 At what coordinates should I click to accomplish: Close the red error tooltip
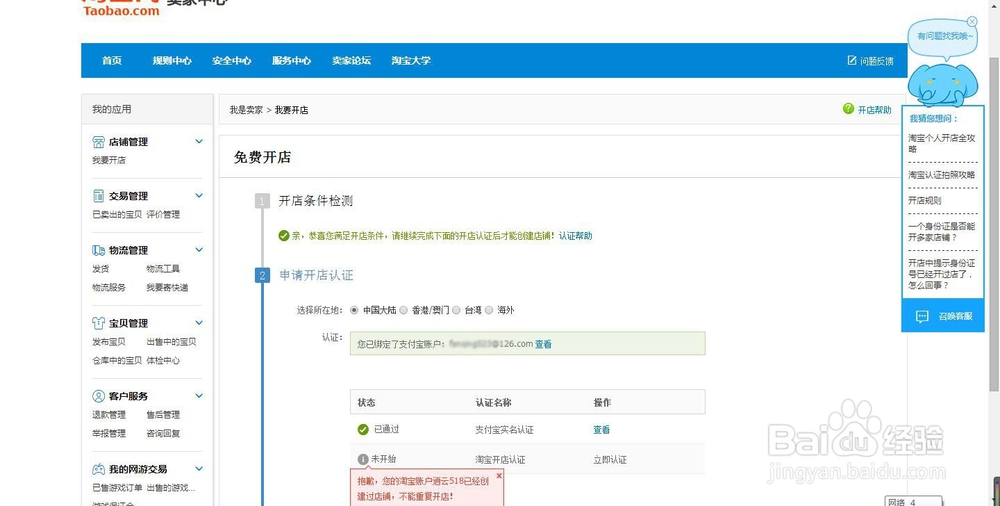[x=499, y=475]
